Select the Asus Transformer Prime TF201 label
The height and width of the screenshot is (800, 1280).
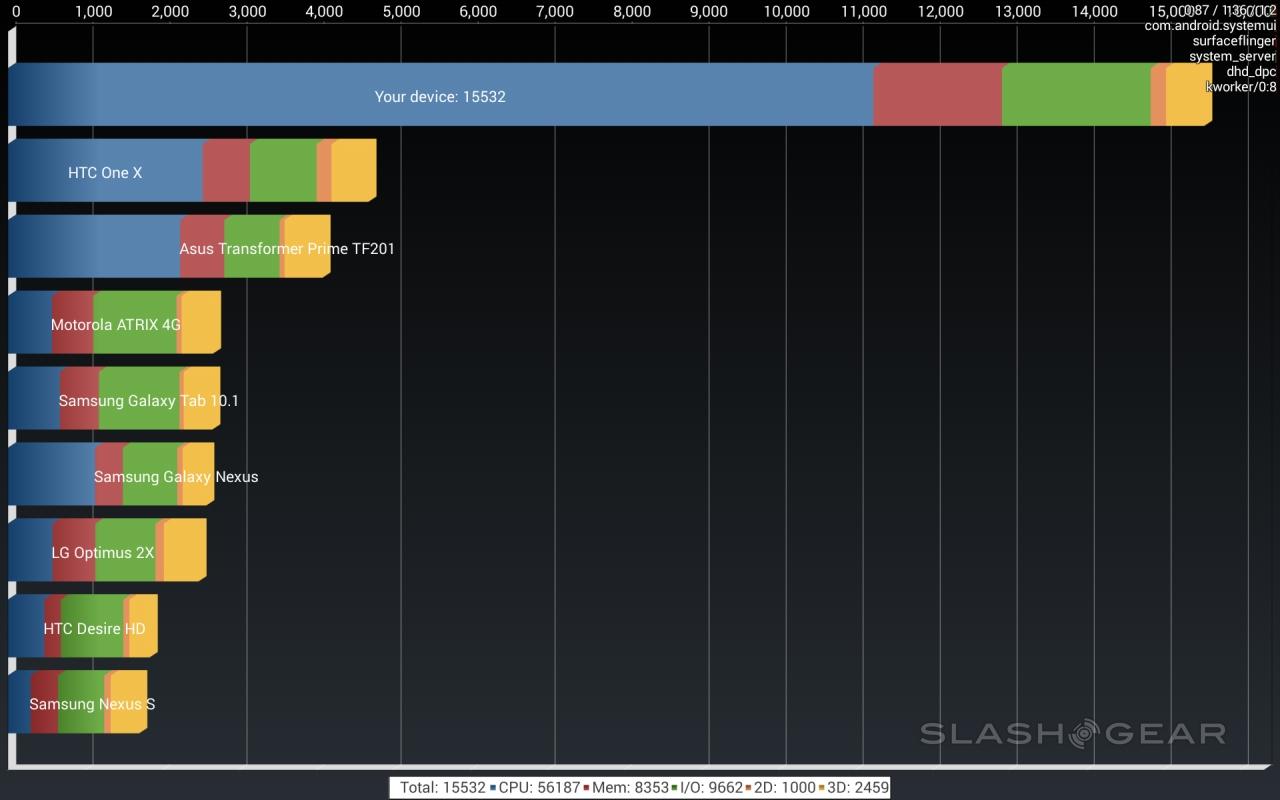pos(287,249)
